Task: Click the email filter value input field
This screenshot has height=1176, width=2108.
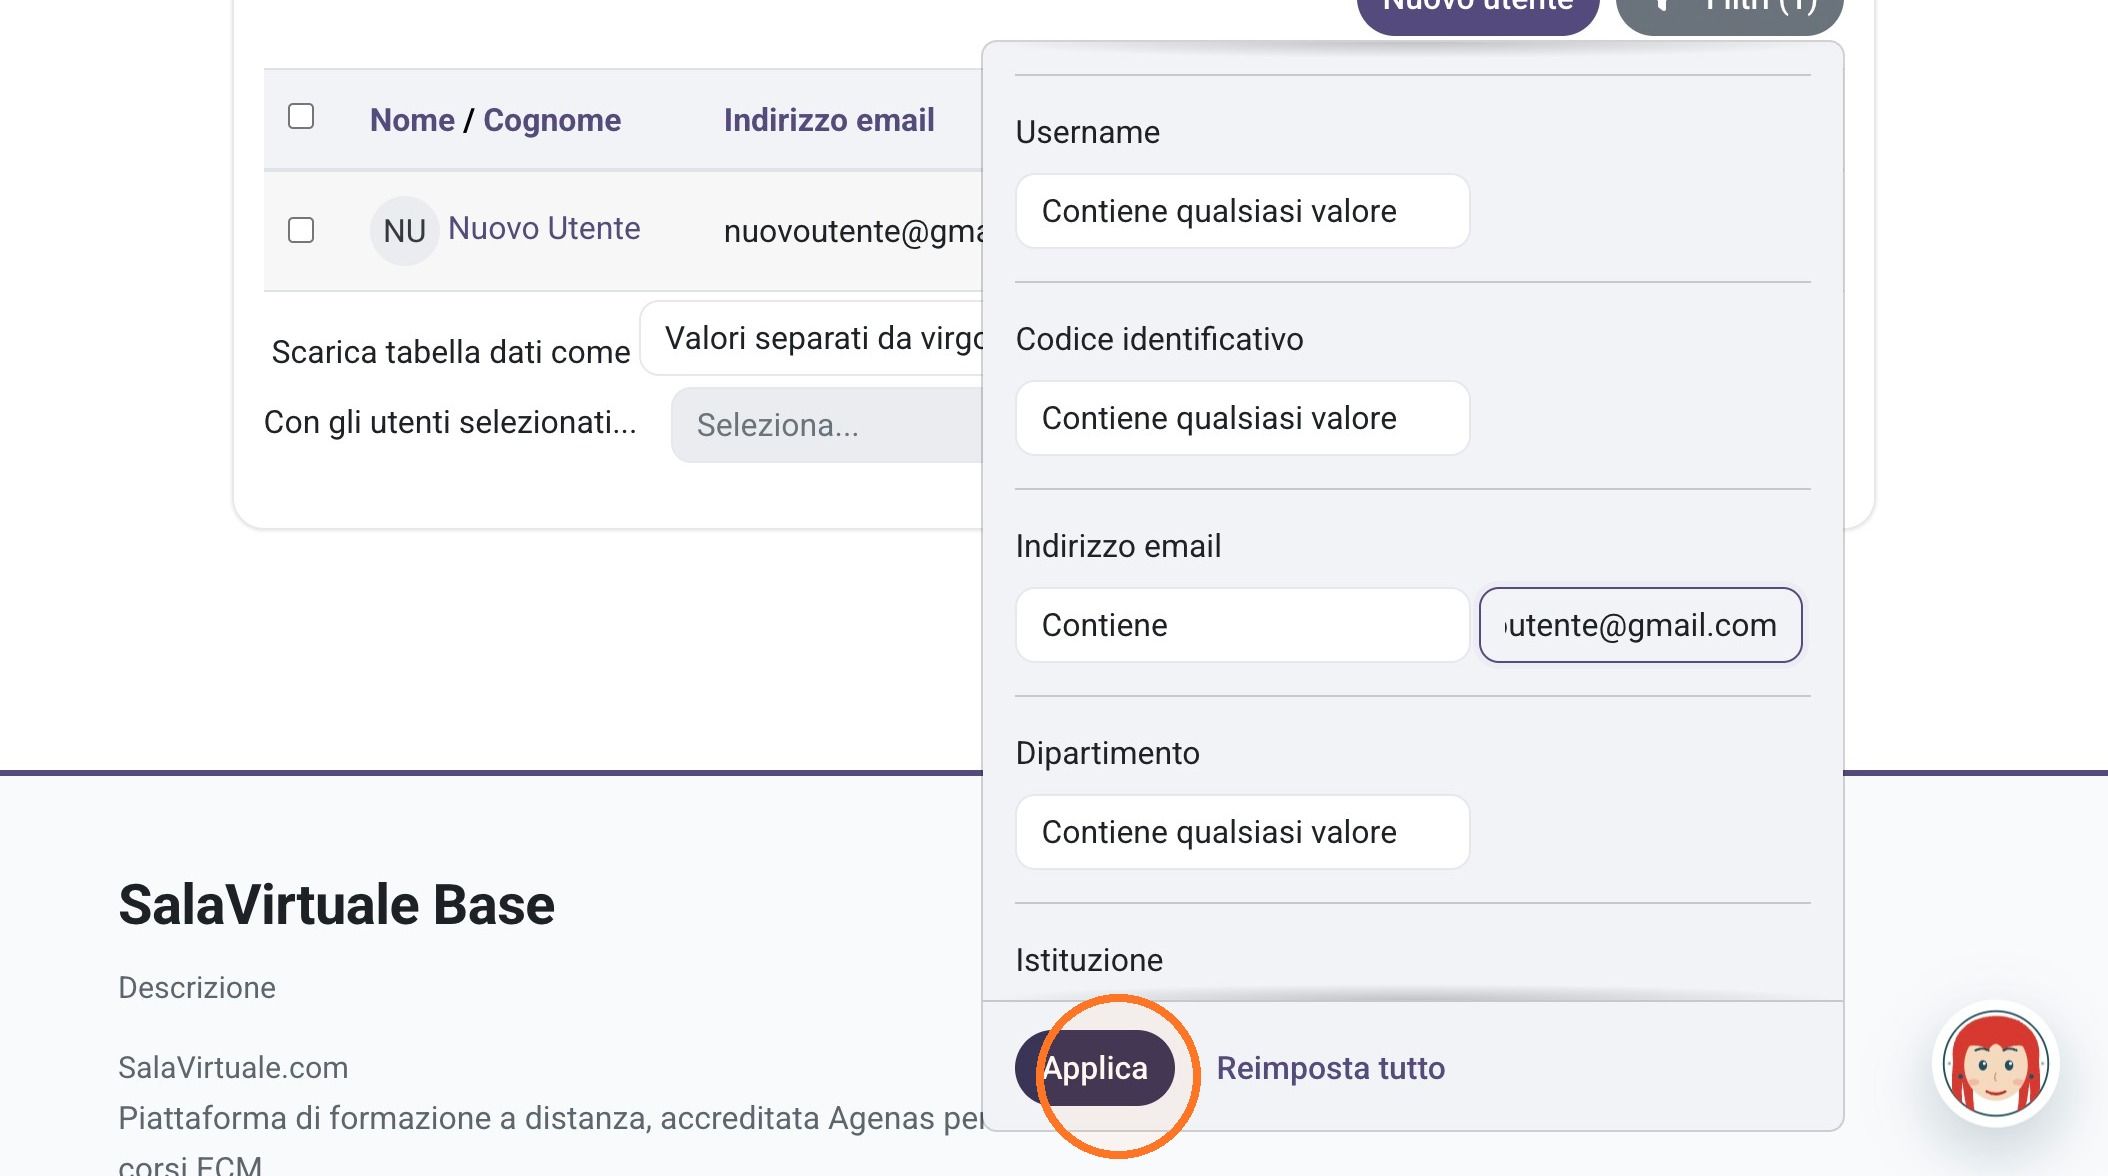Action: pos(1640,625)
